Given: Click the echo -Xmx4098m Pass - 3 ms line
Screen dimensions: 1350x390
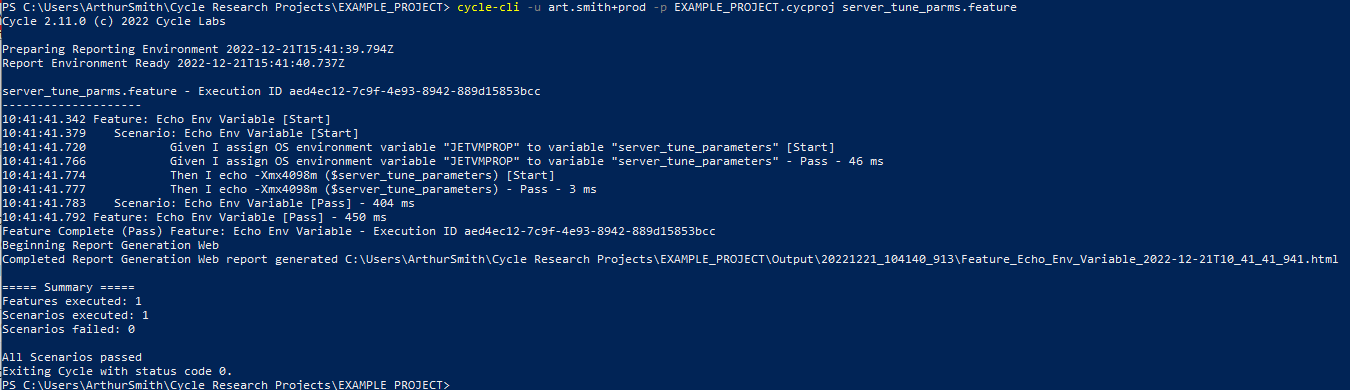Looking at the screenshot, I should [x=299, y=188].
